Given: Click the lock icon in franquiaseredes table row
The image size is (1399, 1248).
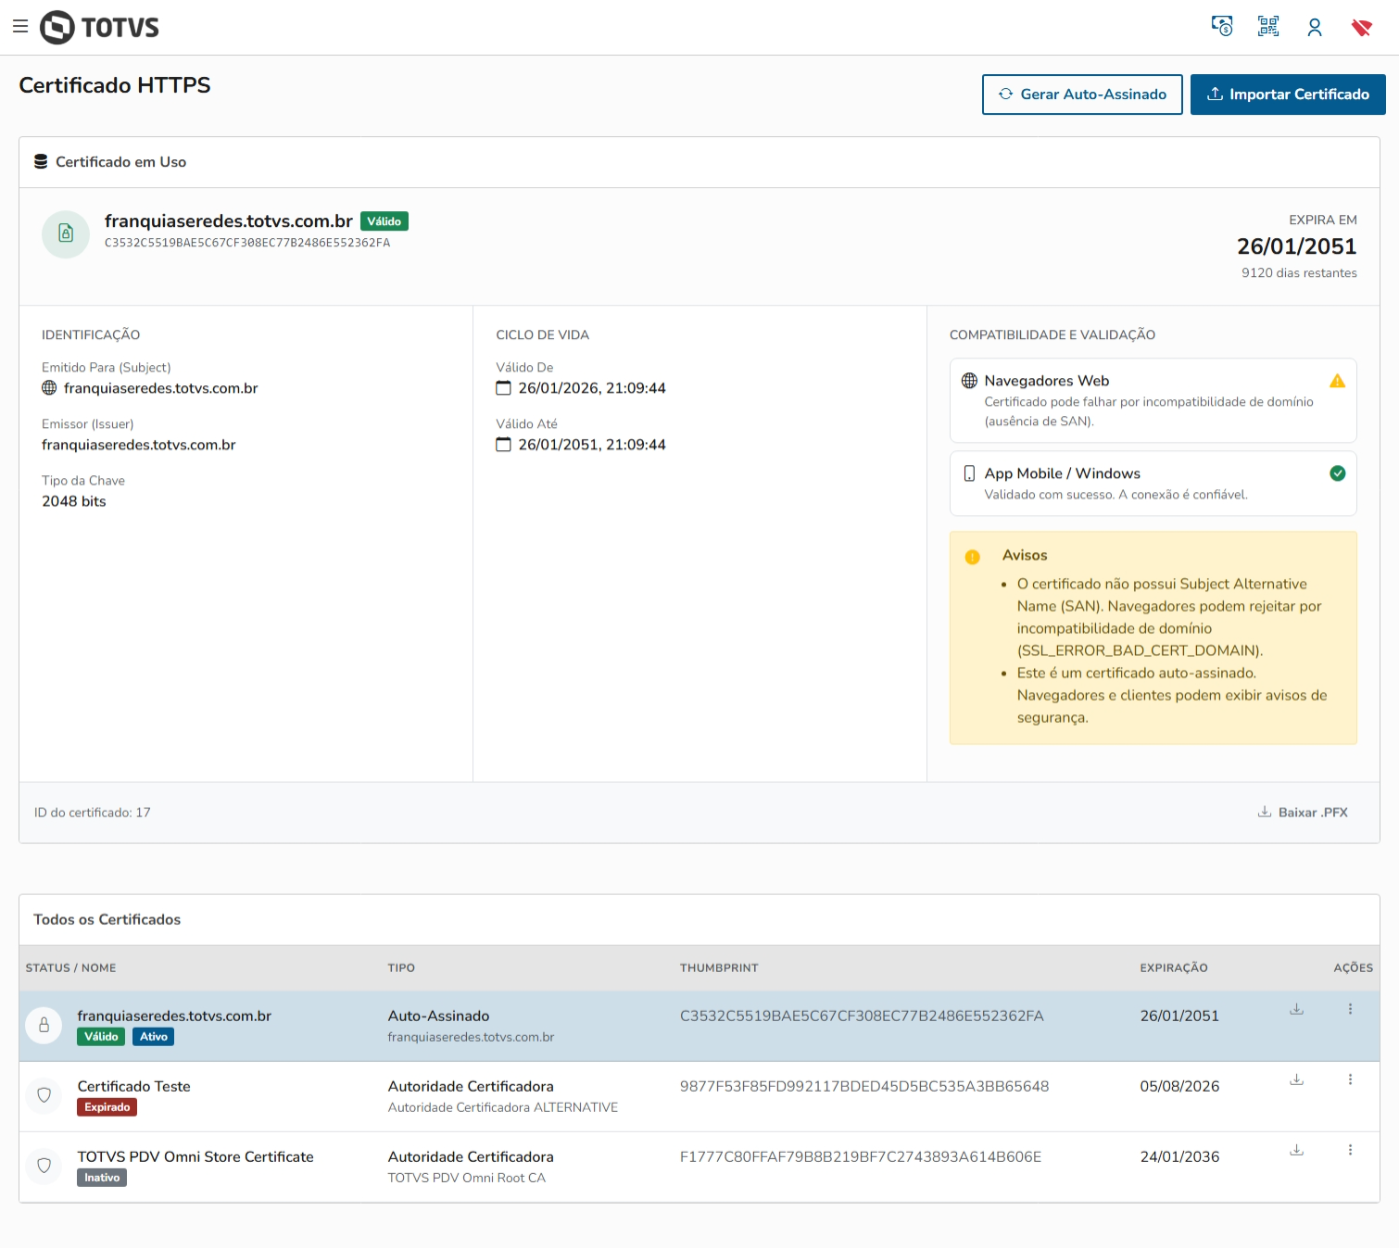Looking at the screenshot, I should tap(44, 1025).
